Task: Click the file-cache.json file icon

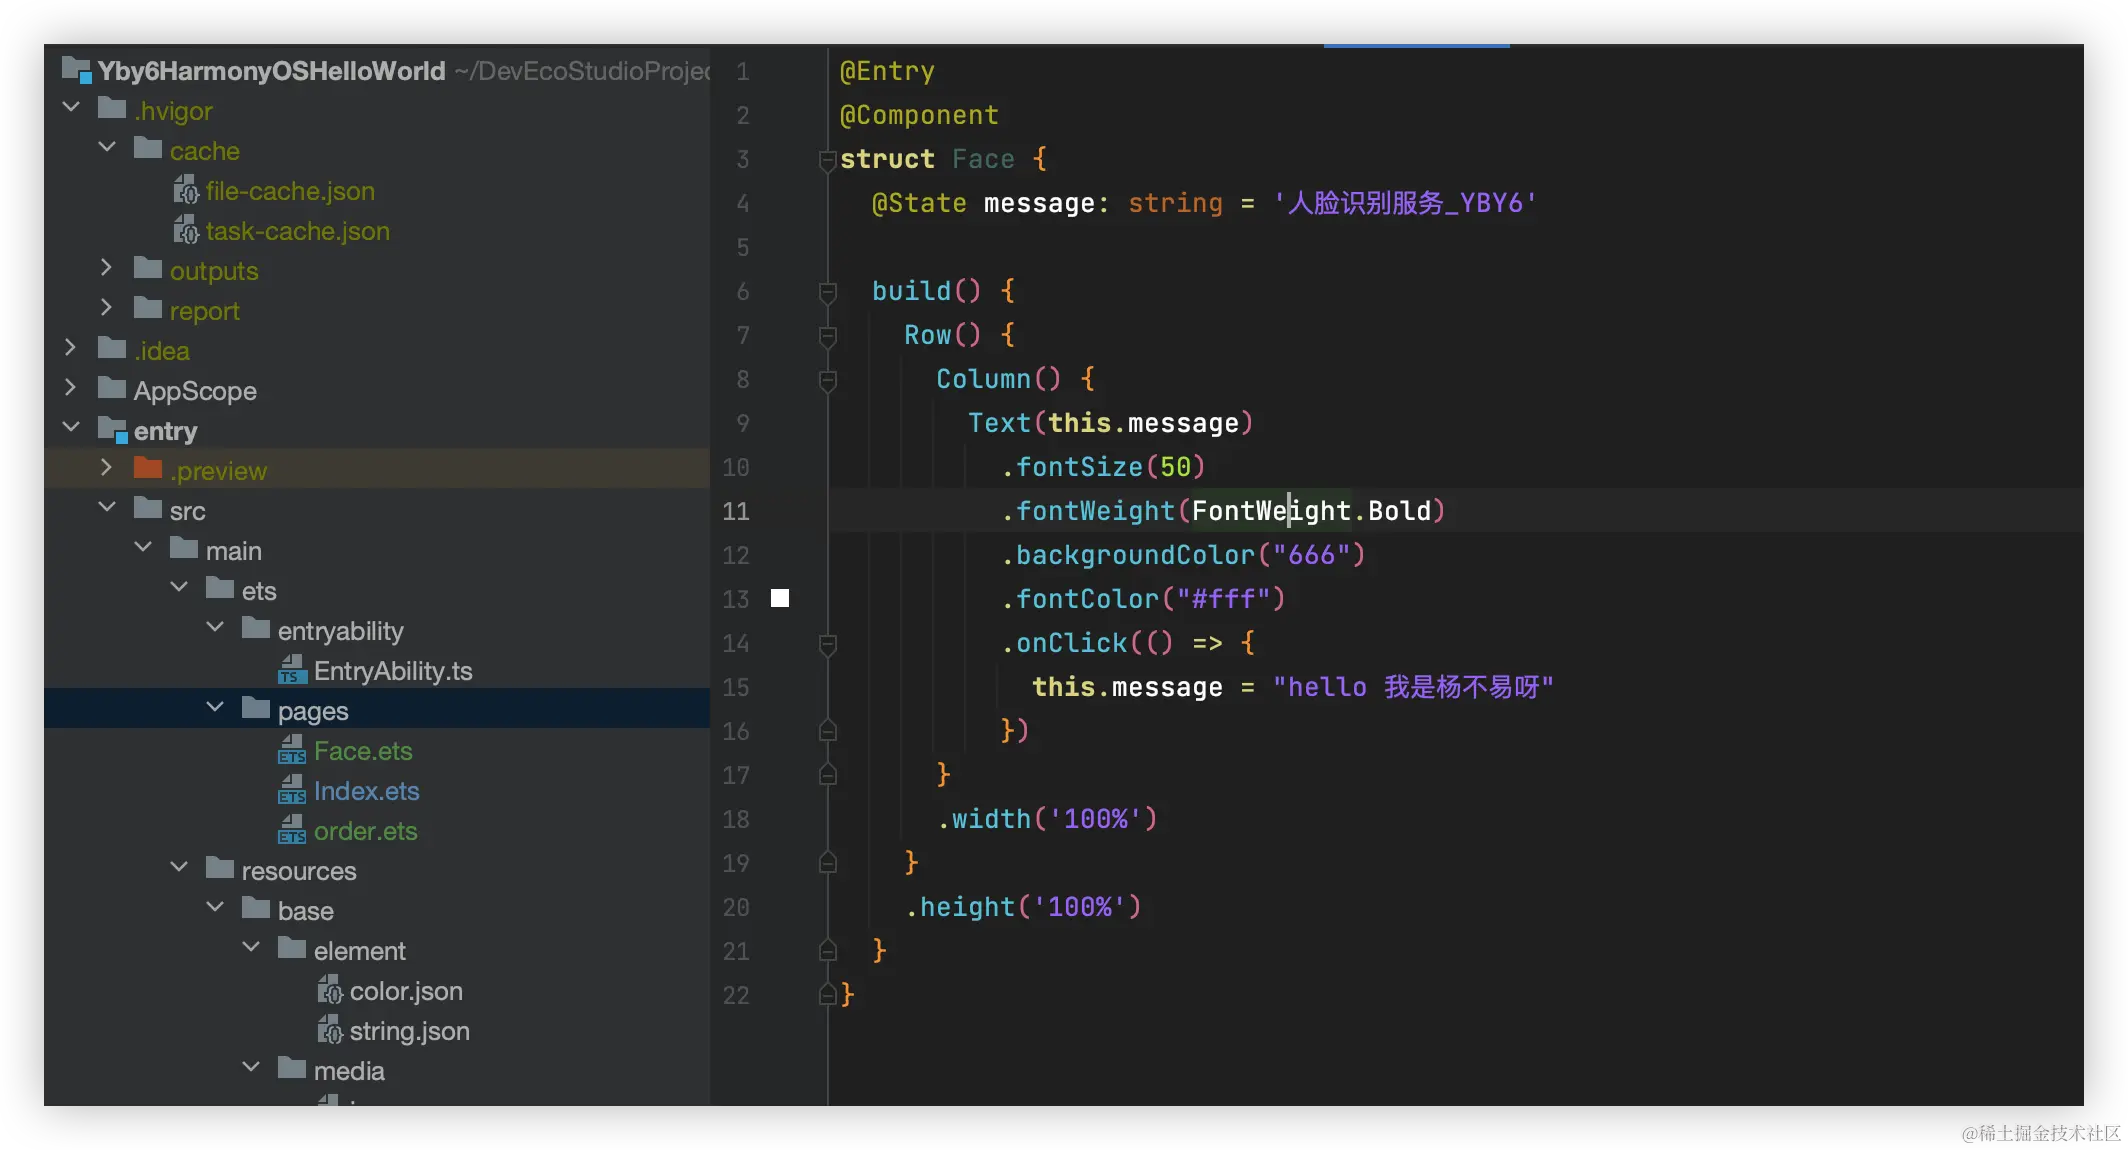Action: coord(186,190)
